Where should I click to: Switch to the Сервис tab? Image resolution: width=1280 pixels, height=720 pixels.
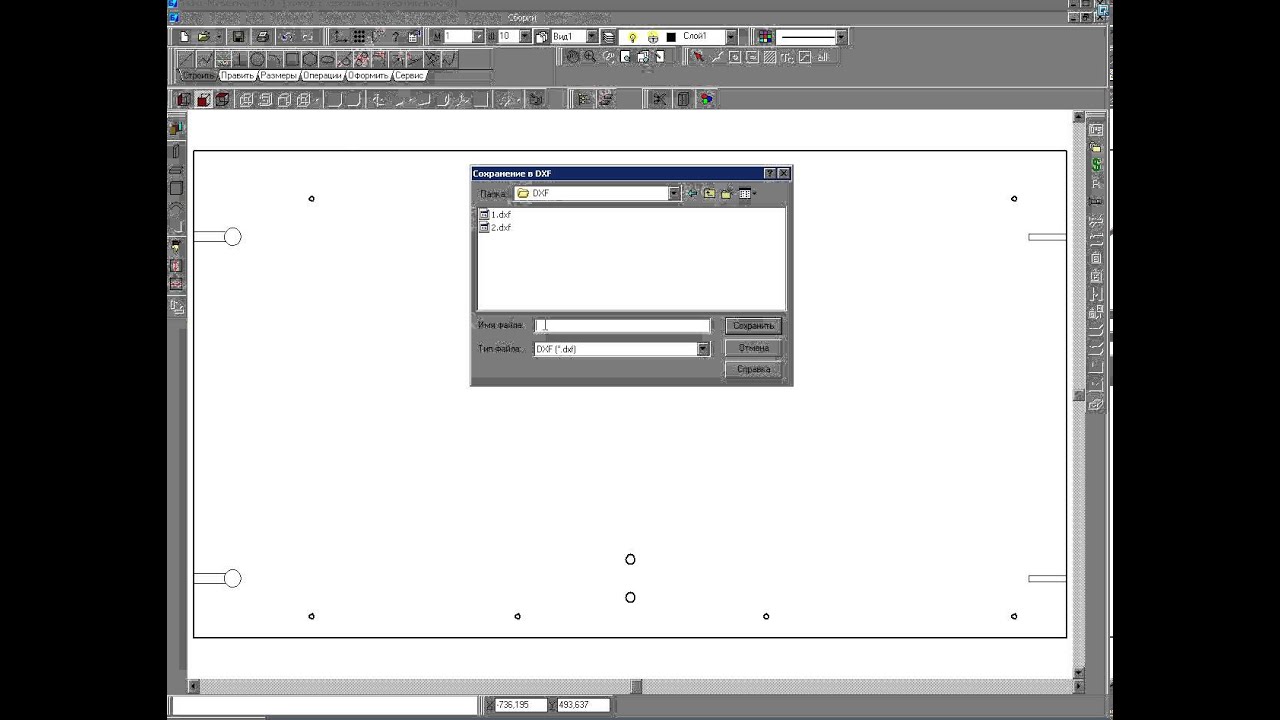click(x=410, y=76)
